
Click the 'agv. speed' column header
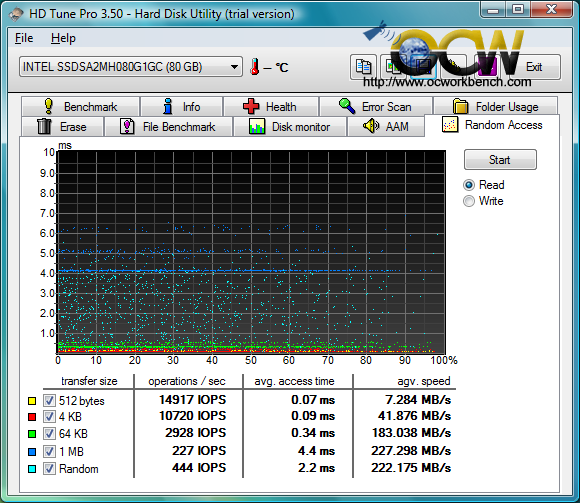424,381
